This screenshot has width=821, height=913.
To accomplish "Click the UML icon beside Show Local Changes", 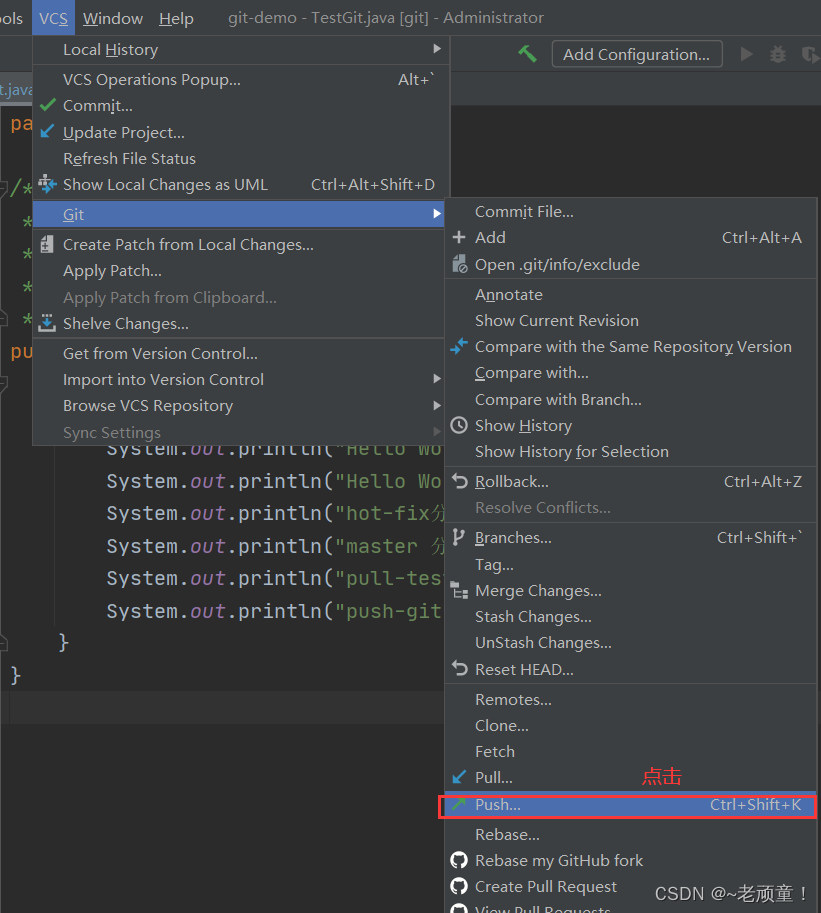I will click(x=47, y=184).
